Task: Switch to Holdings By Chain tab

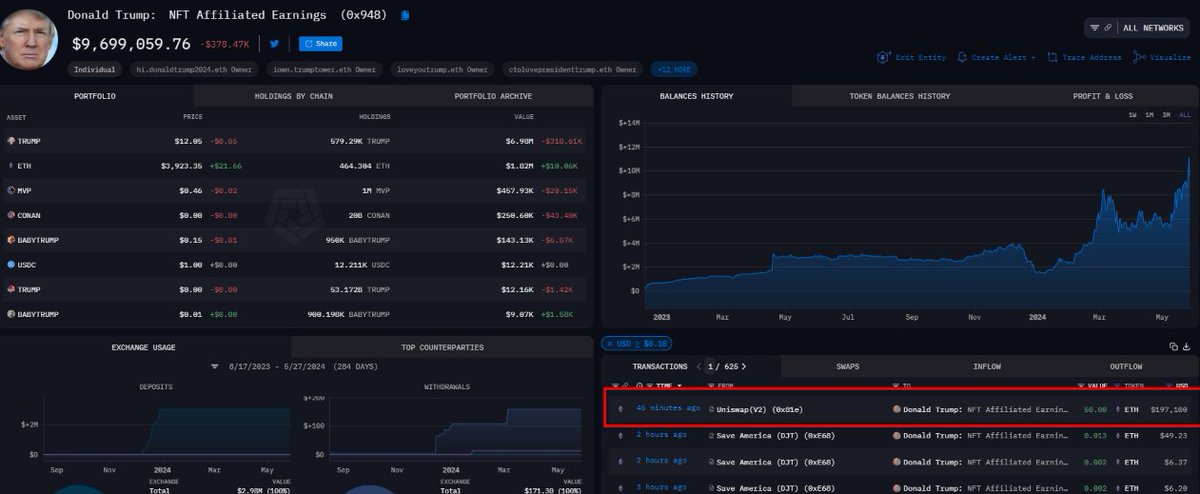Action: point(293,96)
